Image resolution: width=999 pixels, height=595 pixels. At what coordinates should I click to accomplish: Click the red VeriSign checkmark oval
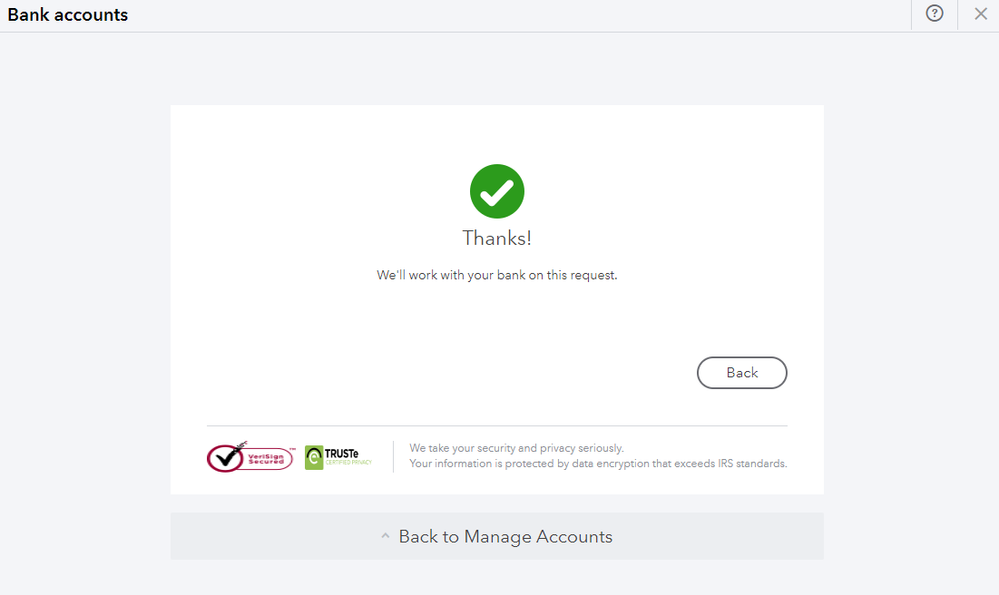pos(227,458)
